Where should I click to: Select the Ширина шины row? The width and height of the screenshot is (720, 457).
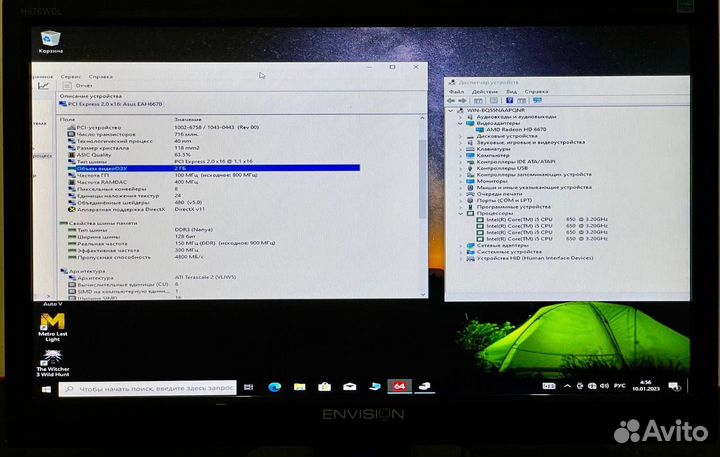(132, 237)
